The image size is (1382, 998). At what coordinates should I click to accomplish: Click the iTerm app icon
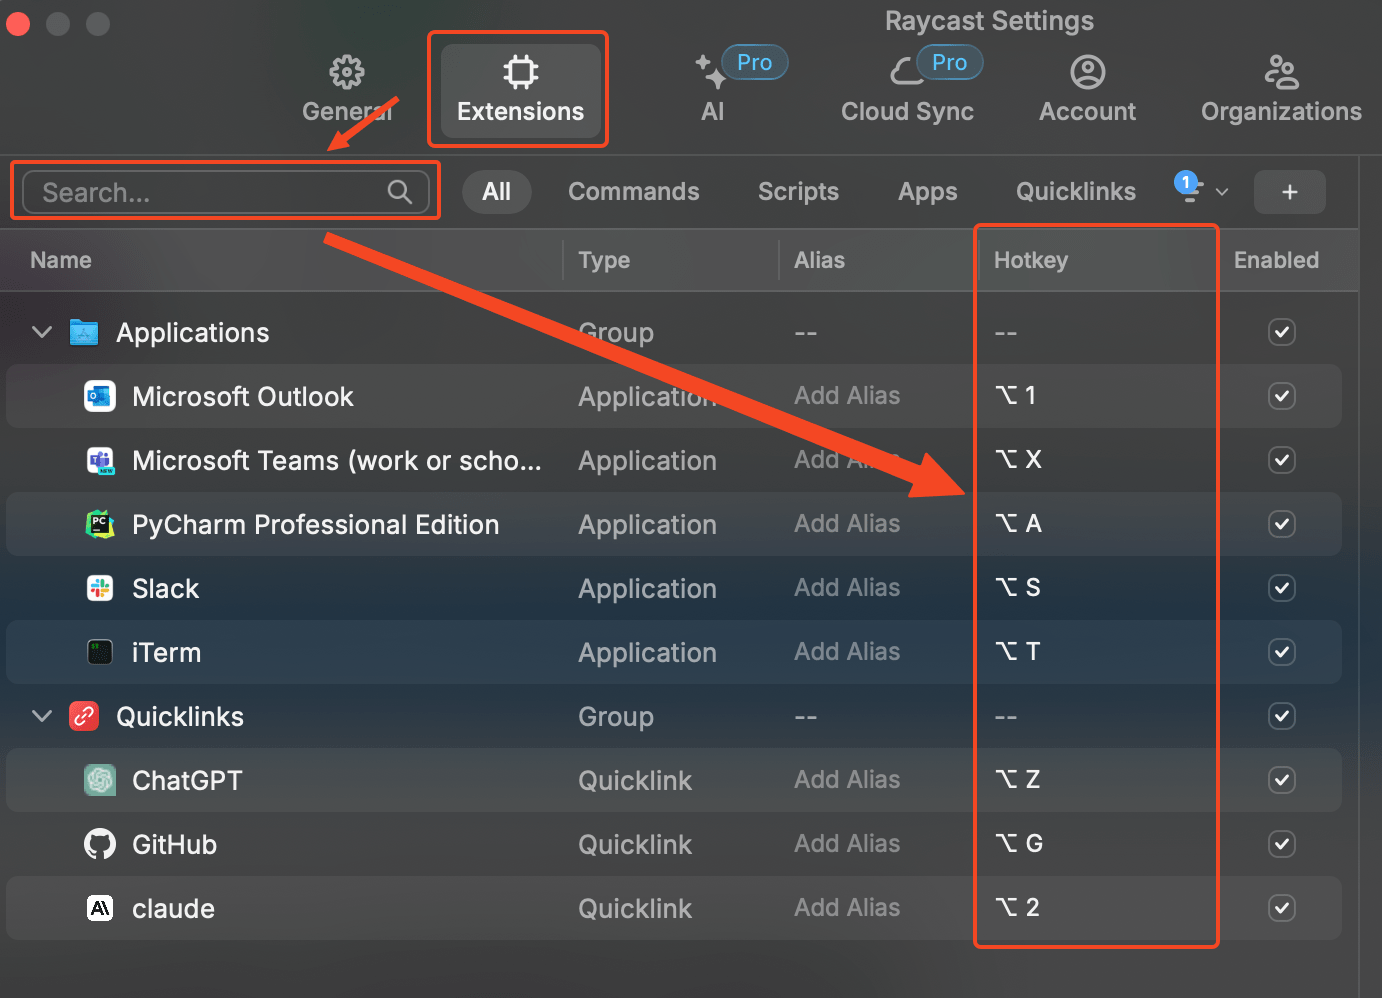pos(100,652)
